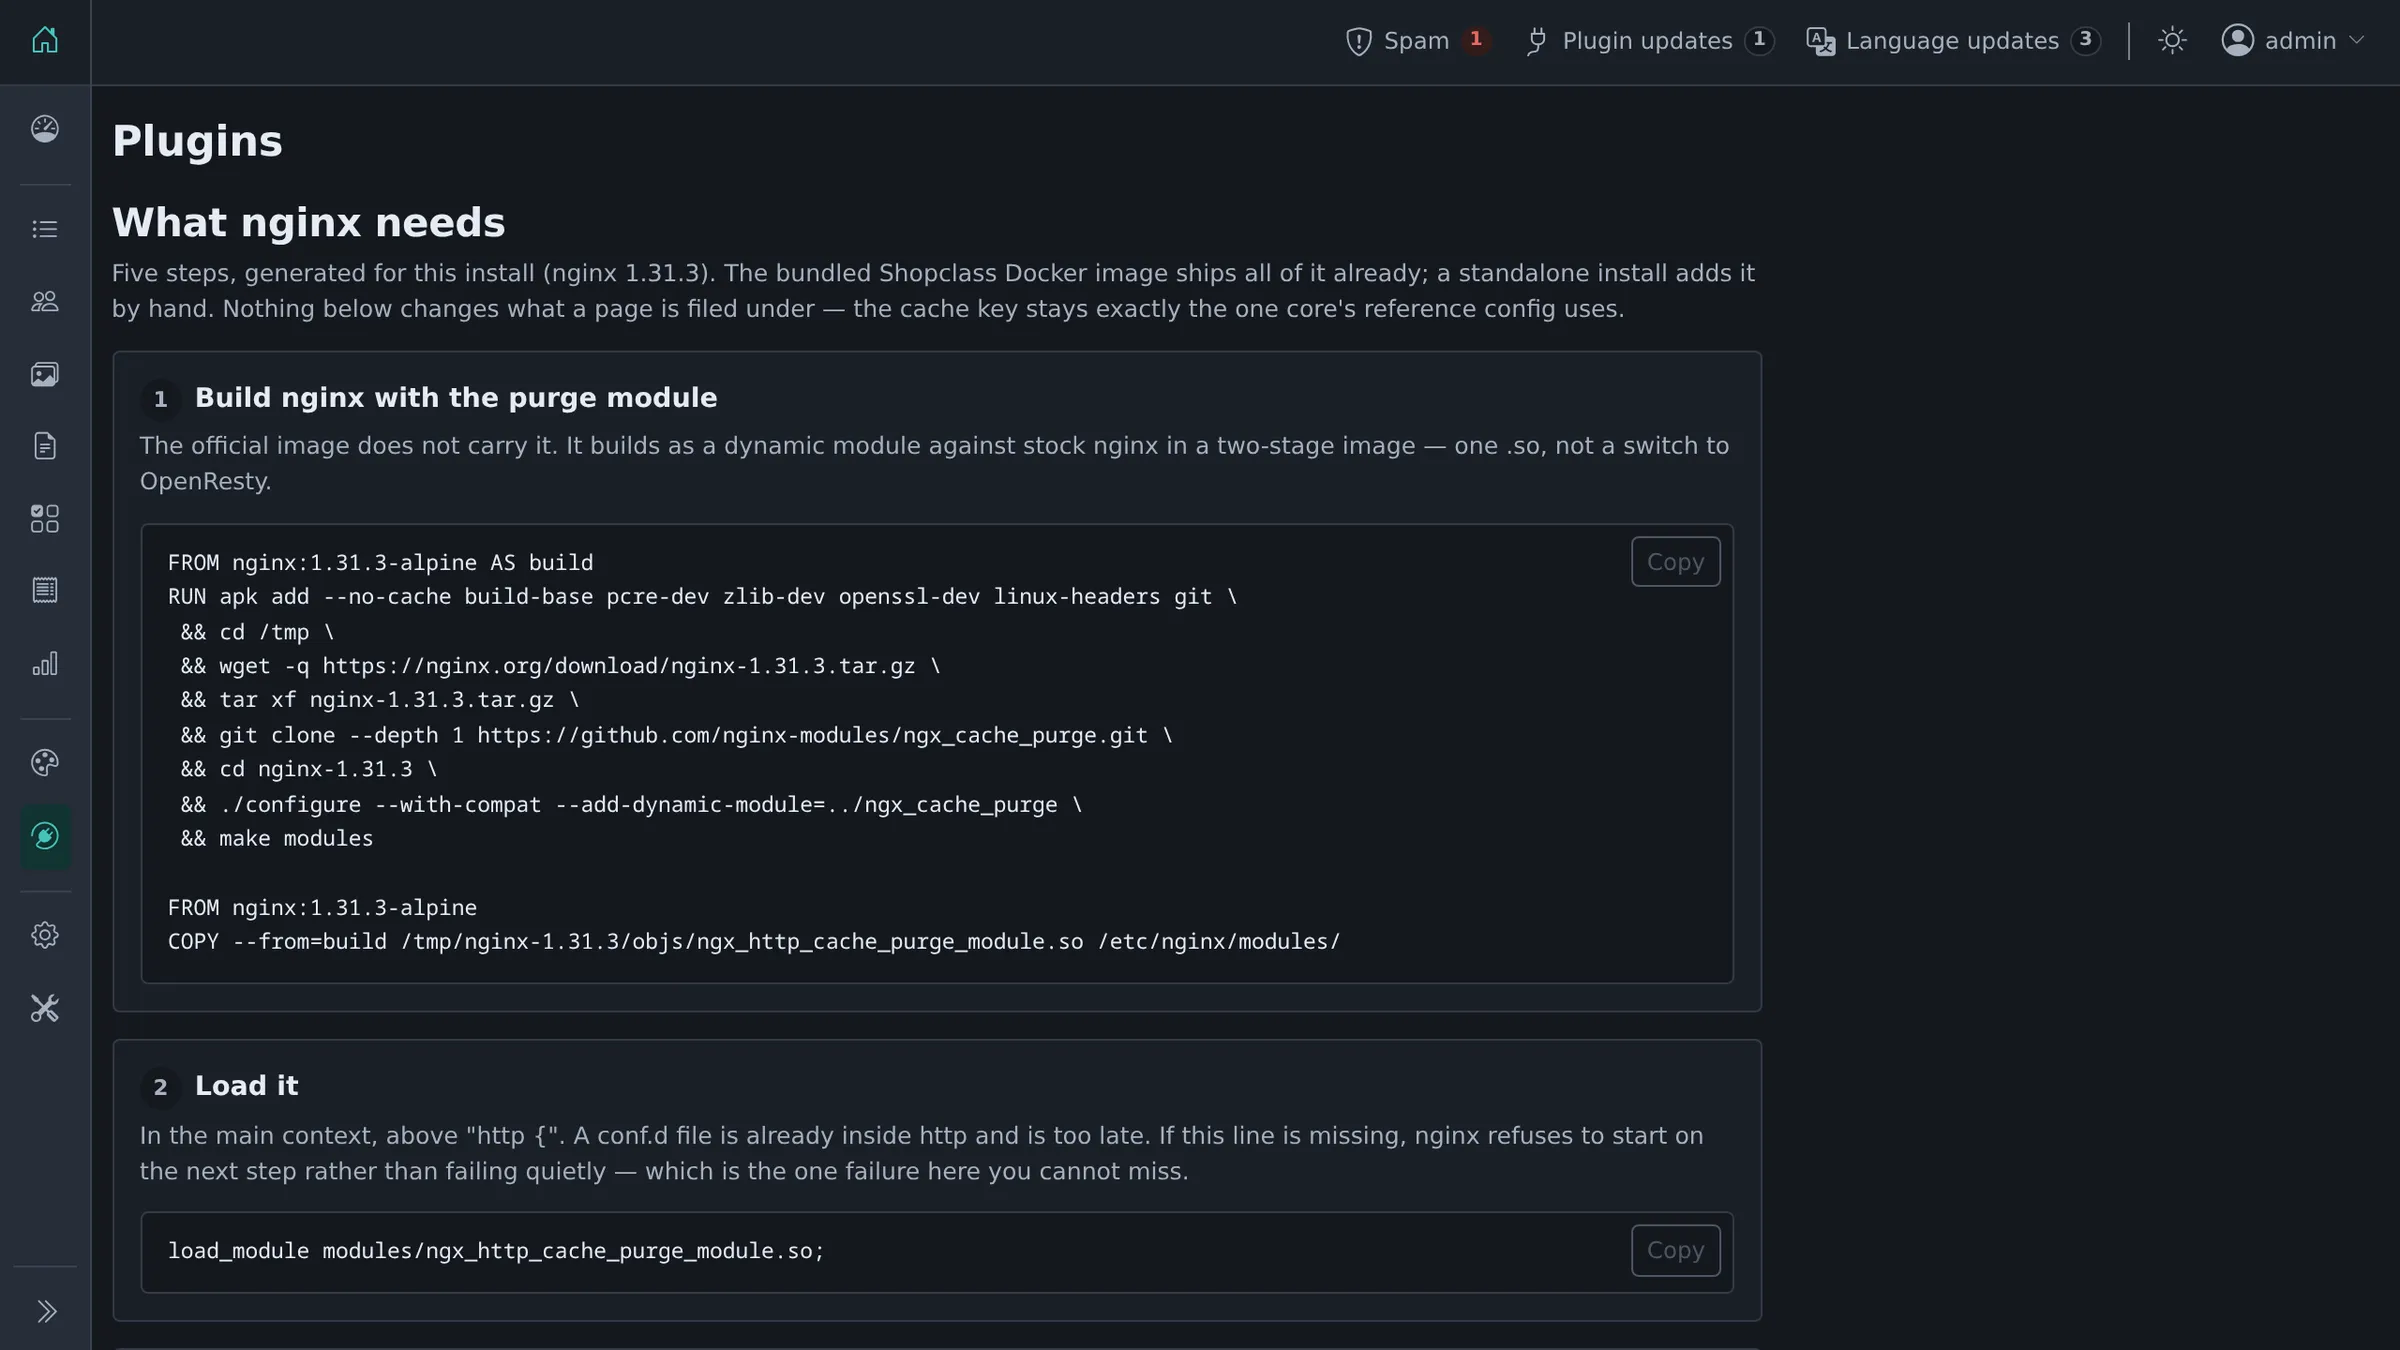Open the dashboard gauge icon
The width and height of the screenshot is (2400, 1350).
point(45,129)
